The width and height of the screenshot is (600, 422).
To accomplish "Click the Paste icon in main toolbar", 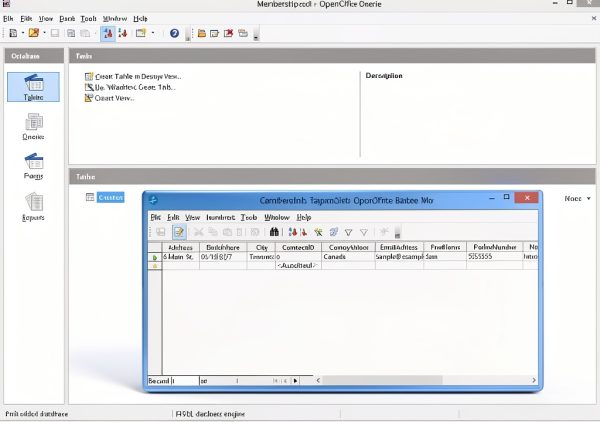I will tap(85, 33).
